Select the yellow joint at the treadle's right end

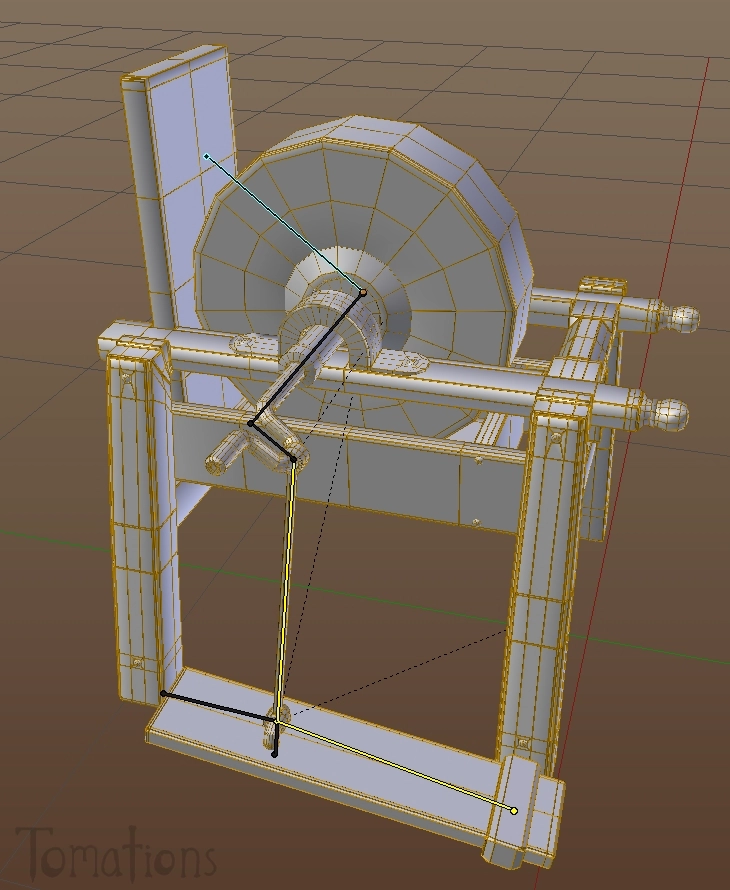click(x=514, y=811)
